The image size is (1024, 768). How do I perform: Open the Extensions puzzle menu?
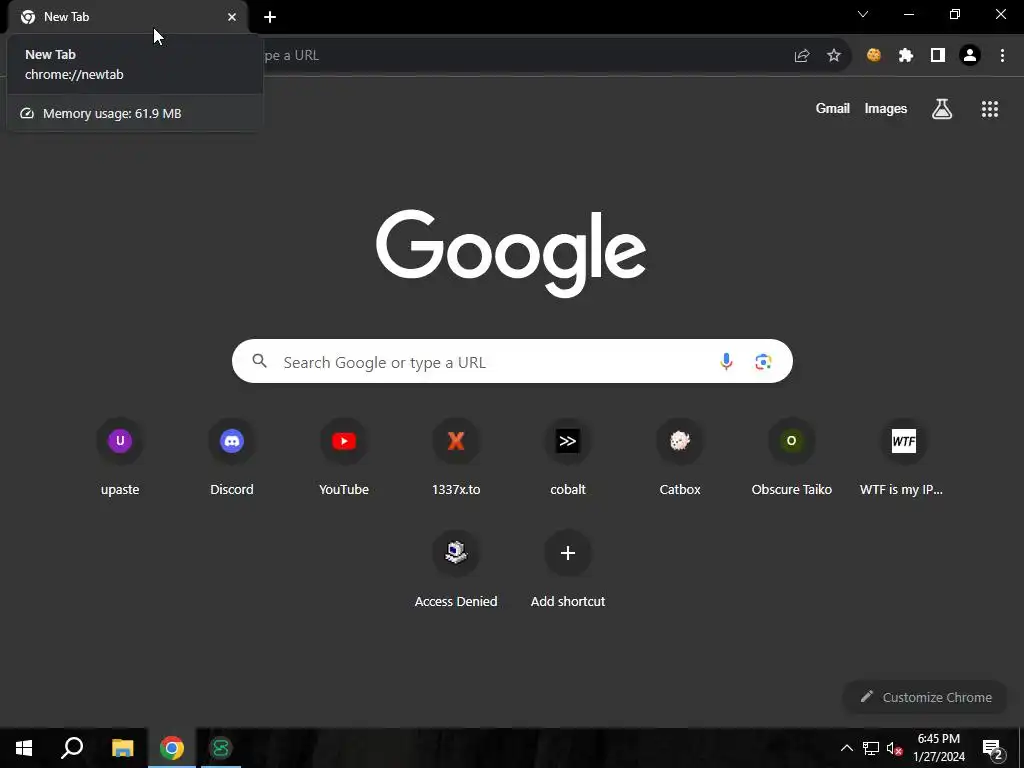click(x=906, y=56)
